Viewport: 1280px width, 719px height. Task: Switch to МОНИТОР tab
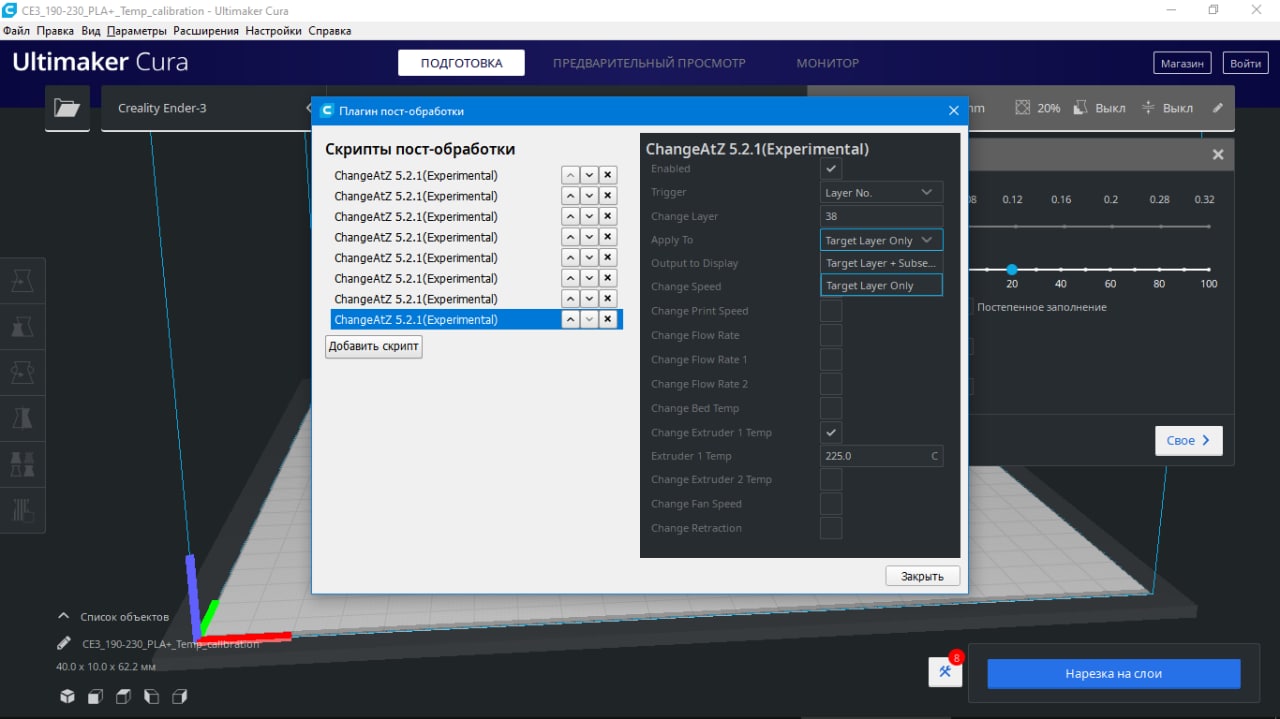(x=828, y=63)
